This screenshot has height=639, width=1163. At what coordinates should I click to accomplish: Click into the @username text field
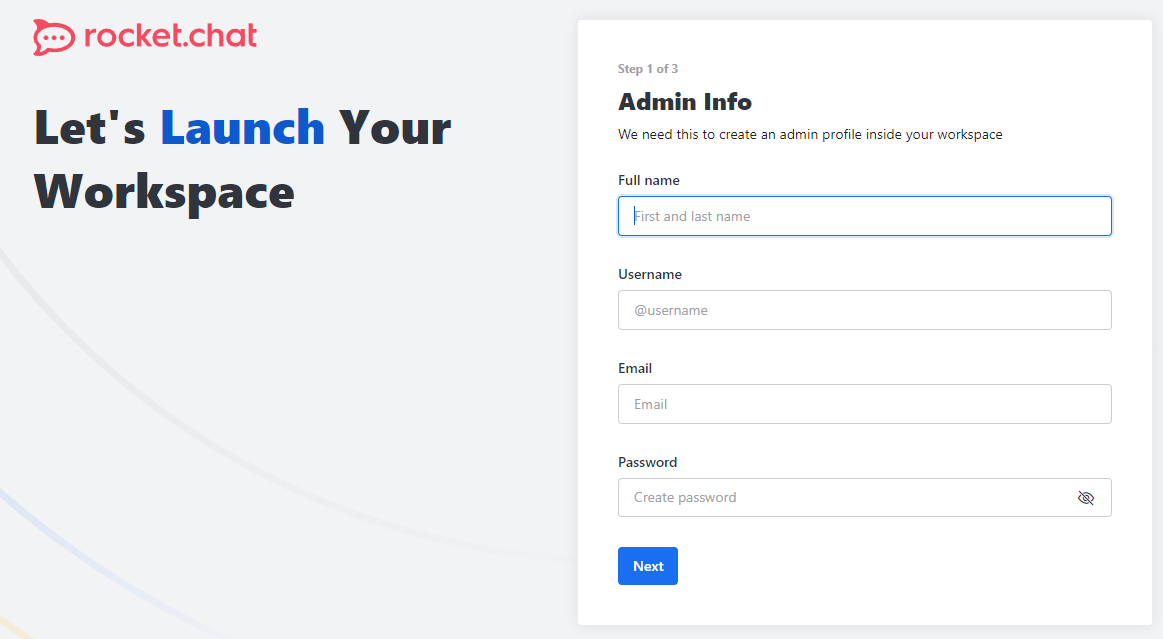coord(864,310)
